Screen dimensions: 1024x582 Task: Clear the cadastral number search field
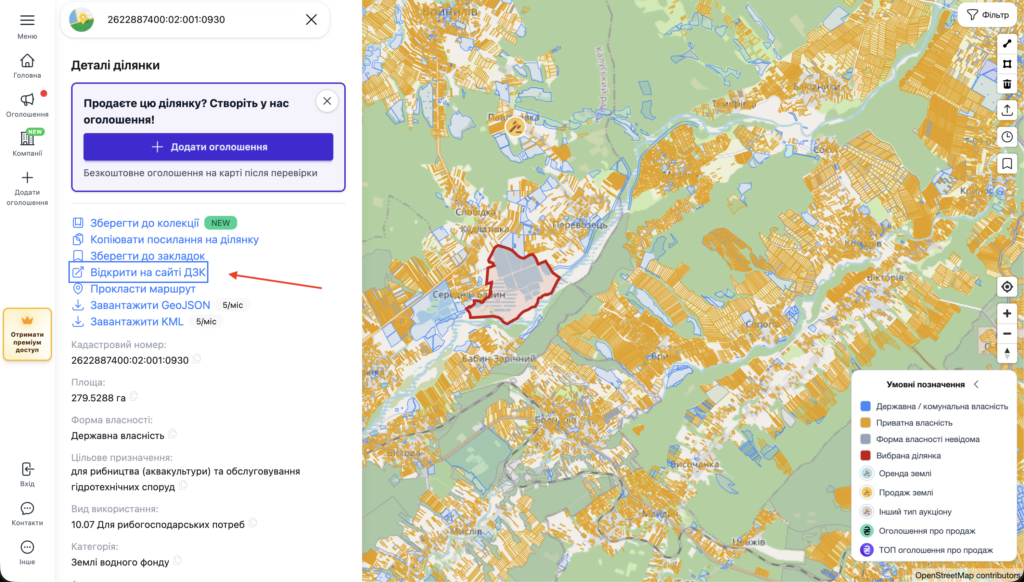click(x=312, y=20)
